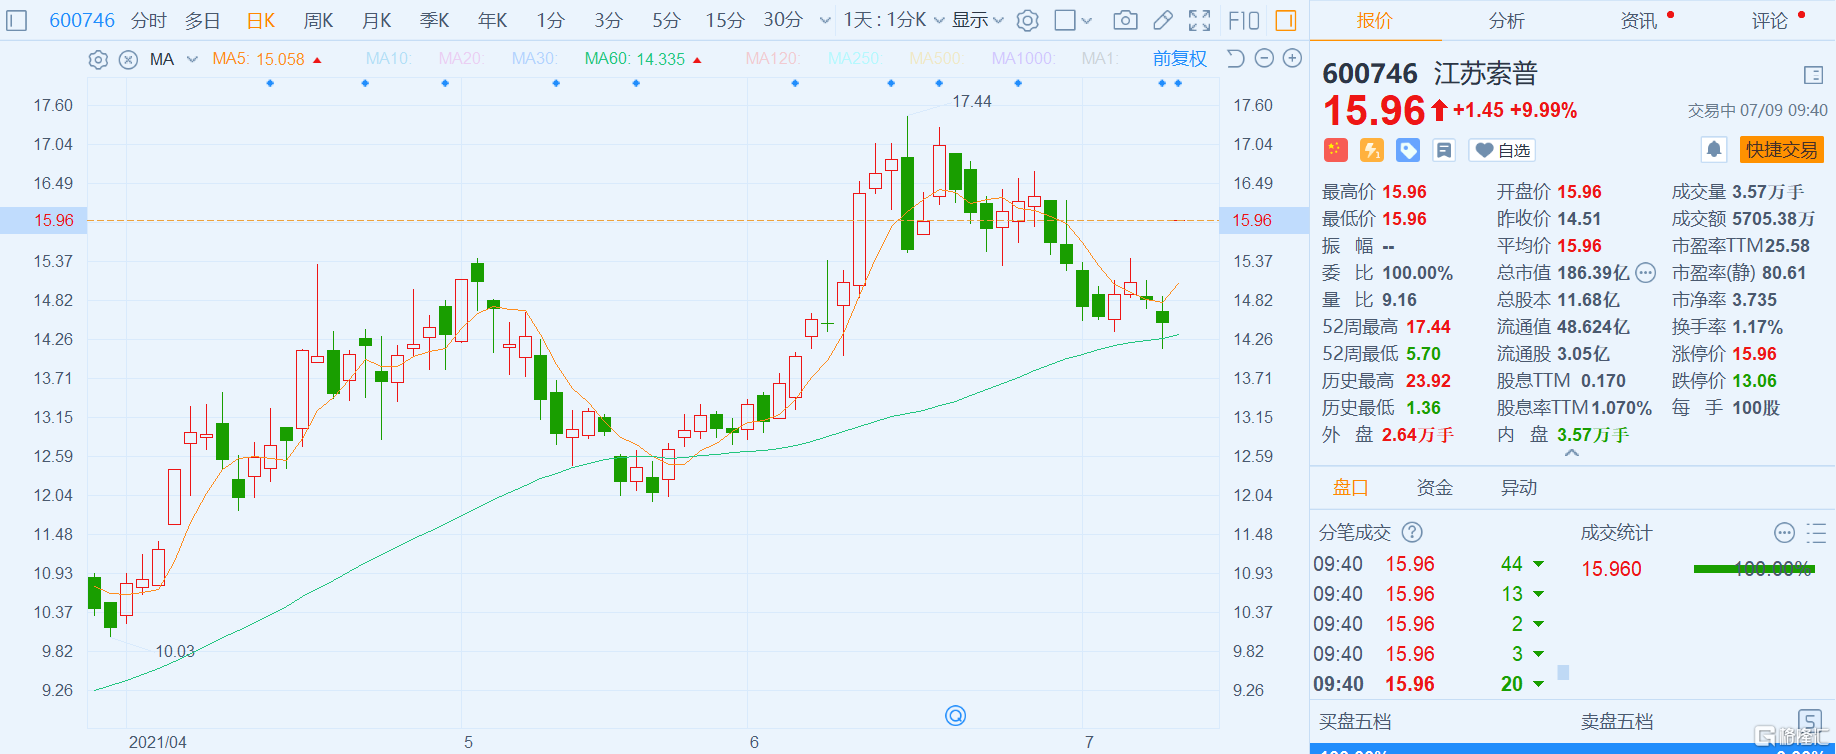Click the first blue event marker in April
This screenshot has height=754, width=1836.
tap(270, 83)
